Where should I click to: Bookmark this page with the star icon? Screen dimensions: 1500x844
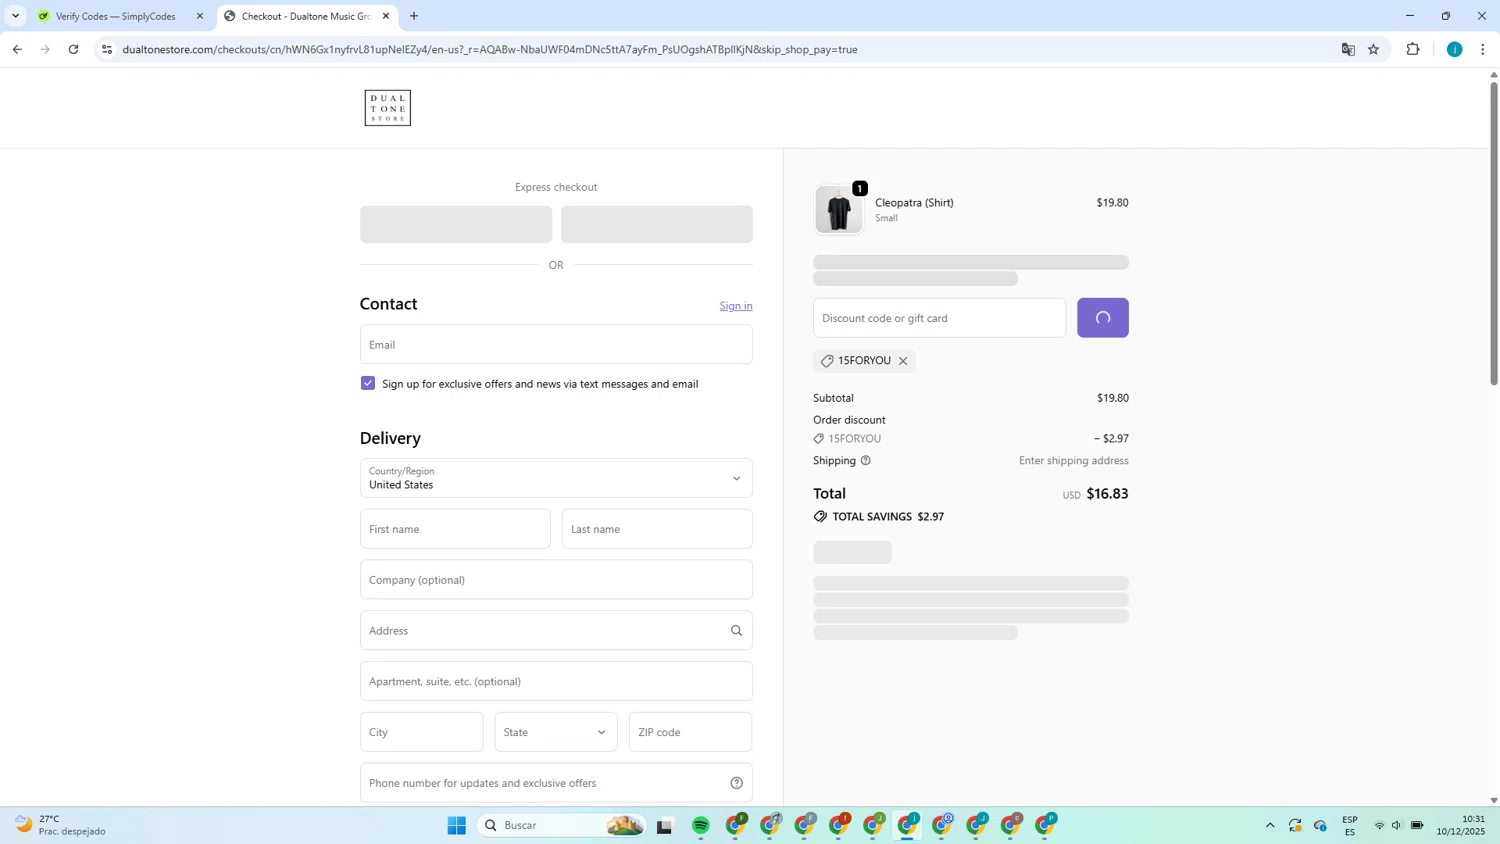point(1374,49)
